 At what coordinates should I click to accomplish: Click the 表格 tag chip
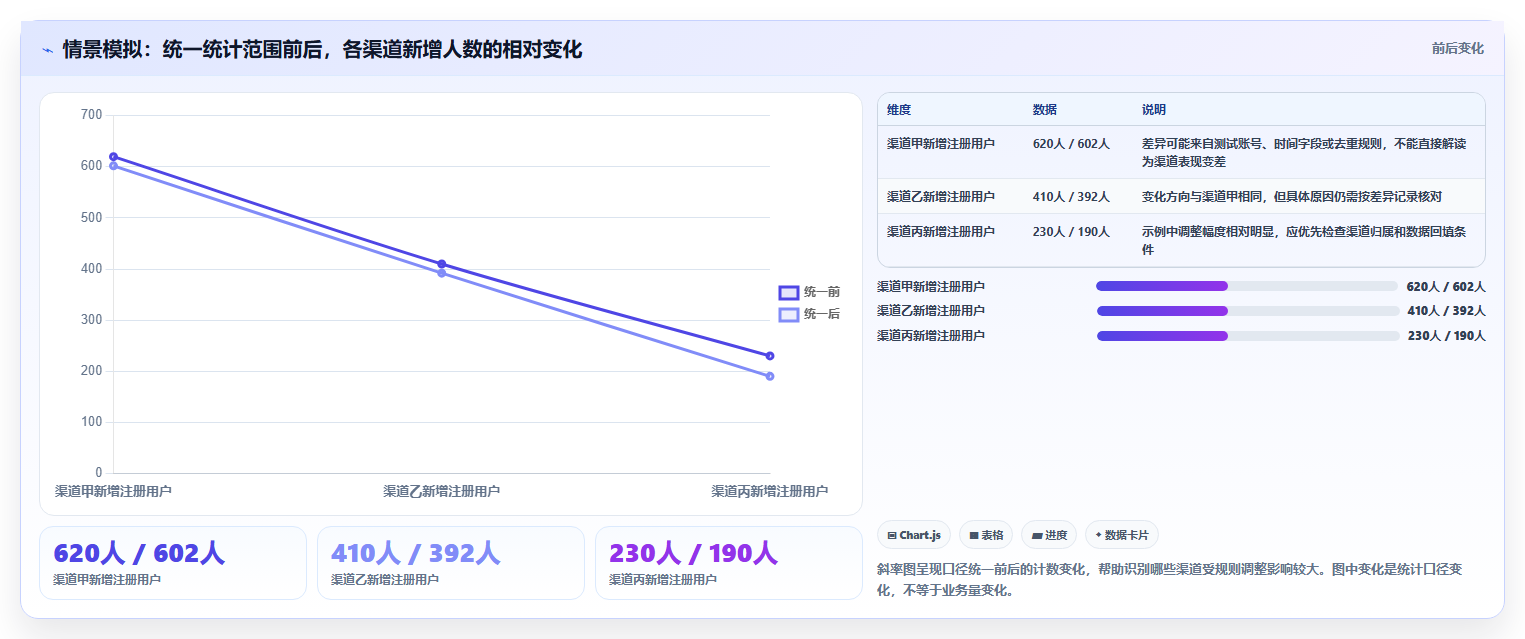[986, 535]
